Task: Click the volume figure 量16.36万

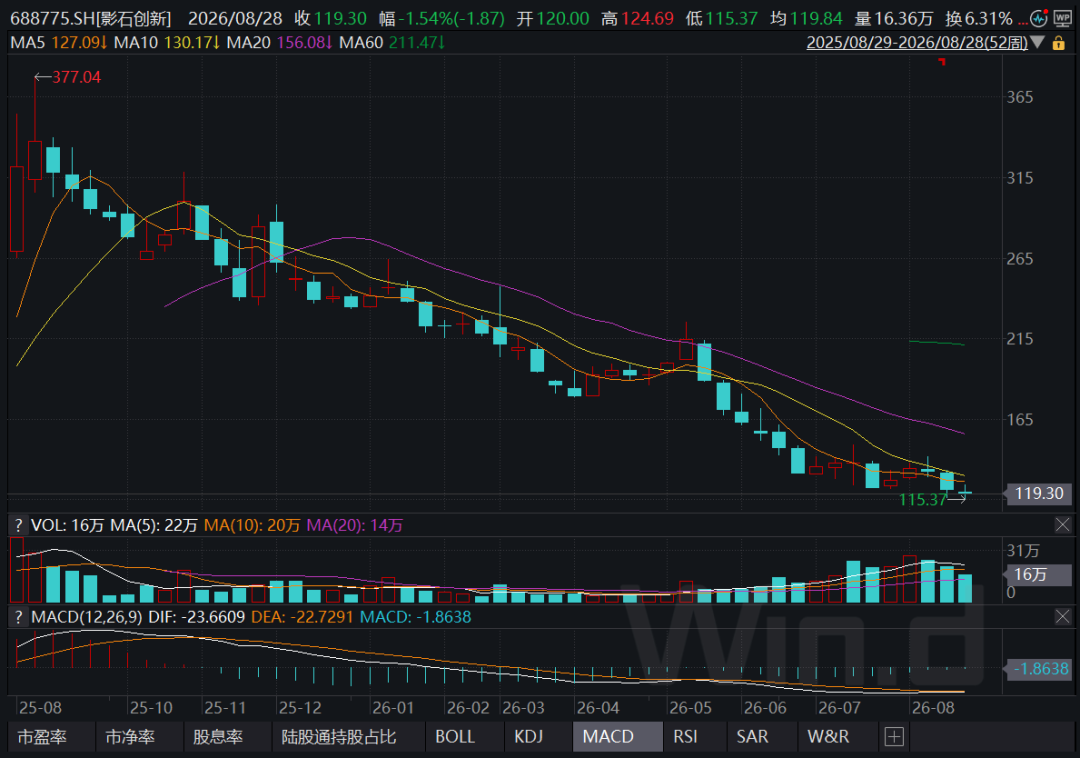Action: click(x=893, y=19)
